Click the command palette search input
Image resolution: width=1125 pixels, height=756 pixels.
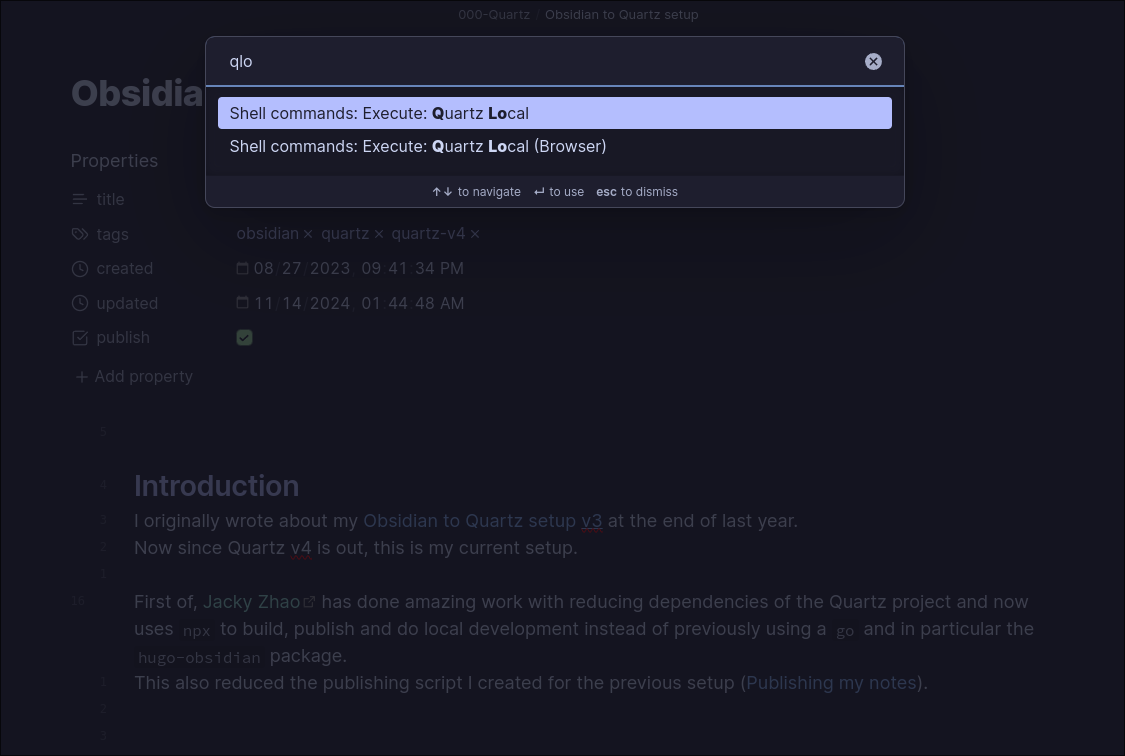point(540,62)
